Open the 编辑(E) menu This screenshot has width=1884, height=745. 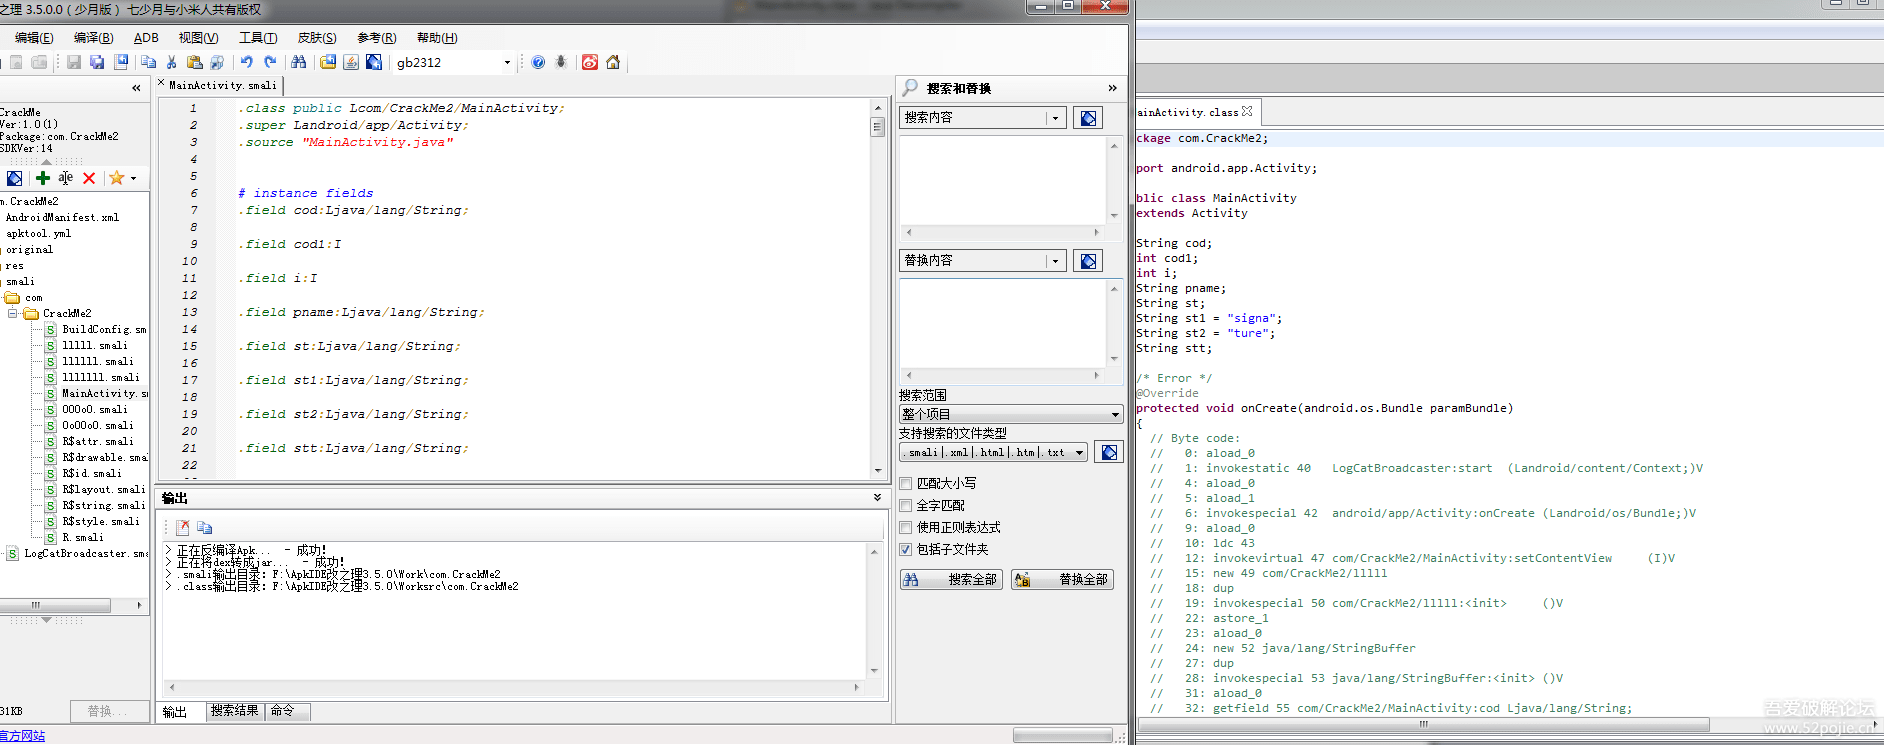coord(34,38)
